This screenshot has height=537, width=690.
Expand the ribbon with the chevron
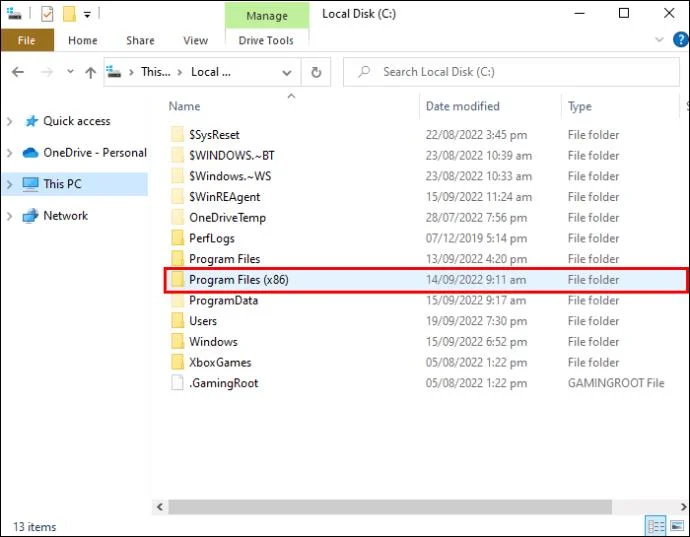click(659, 40)
